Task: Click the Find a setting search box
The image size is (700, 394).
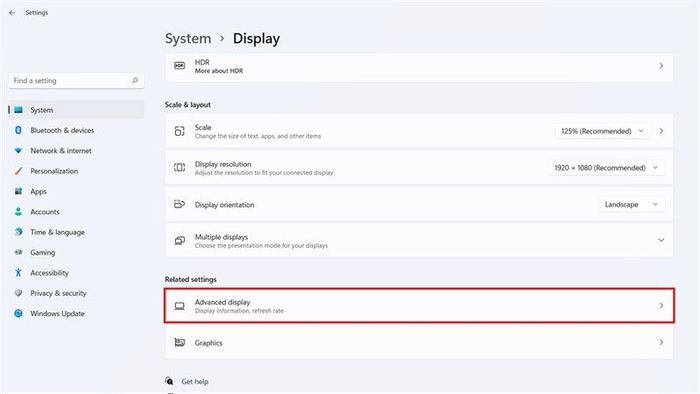Action: [76, 81]
